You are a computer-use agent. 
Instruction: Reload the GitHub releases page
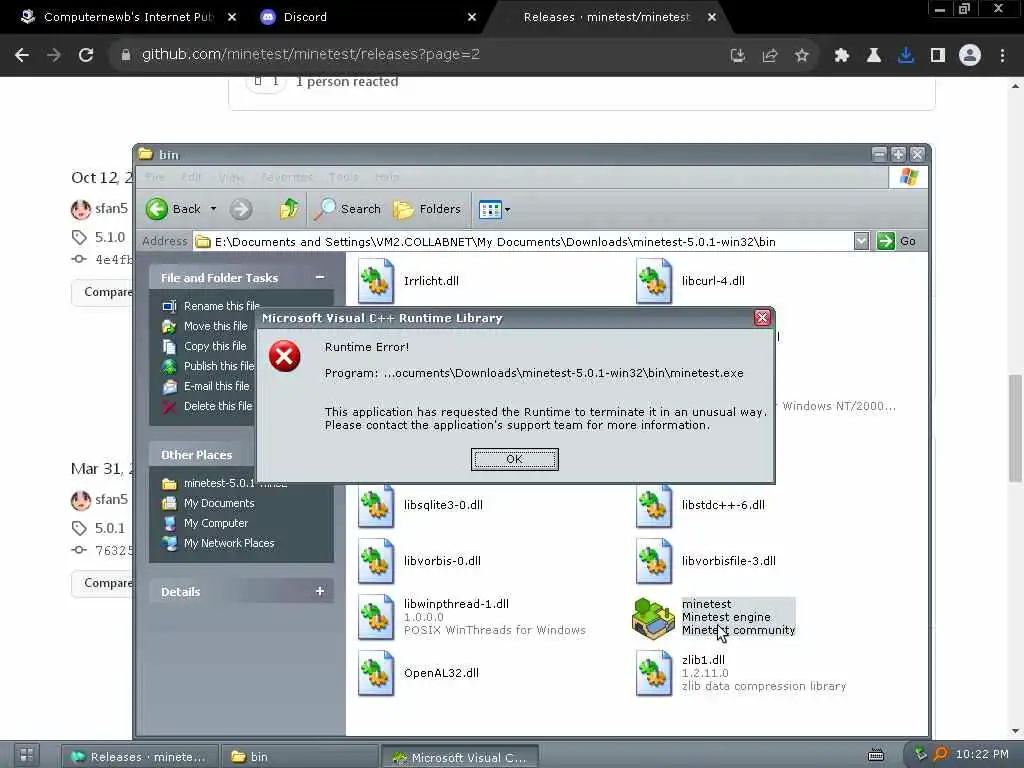[x=86, y=55]
